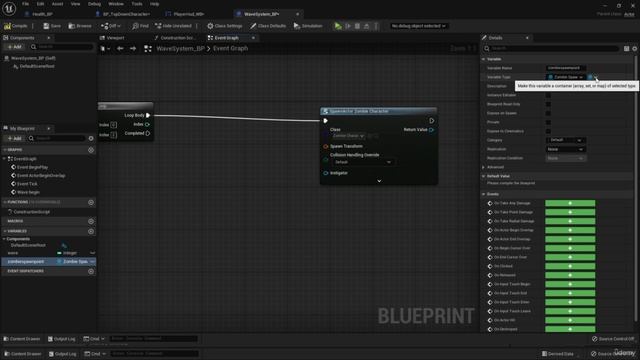Toggle the Blueprint Read Only checkbox

[548, 104]
